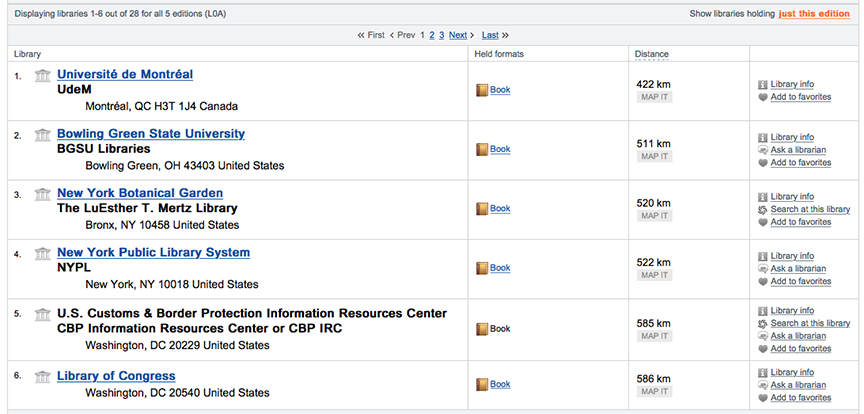
Task: Click the building icon for U.S. Customs & Border Protection
Action: point(42,315)
